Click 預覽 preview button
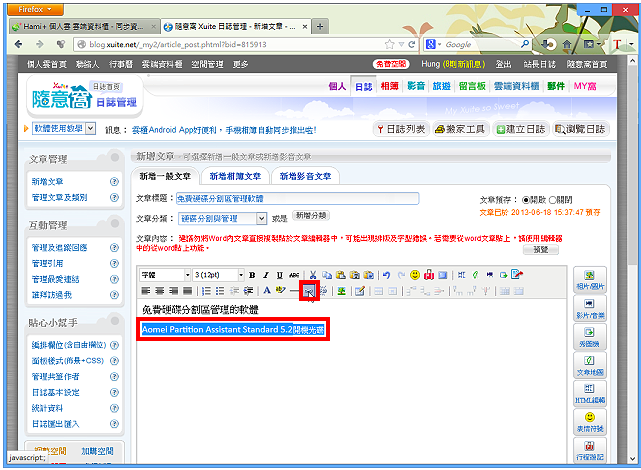This screenshot has height=470, width=641. click(x=540, y=250)
